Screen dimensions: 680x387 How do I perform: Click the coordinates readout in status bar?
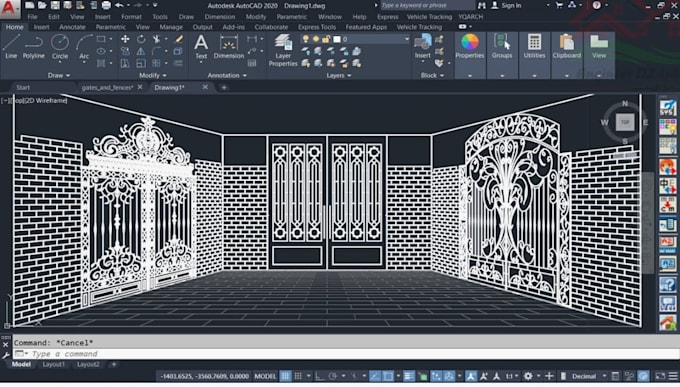tap(204, 376)
